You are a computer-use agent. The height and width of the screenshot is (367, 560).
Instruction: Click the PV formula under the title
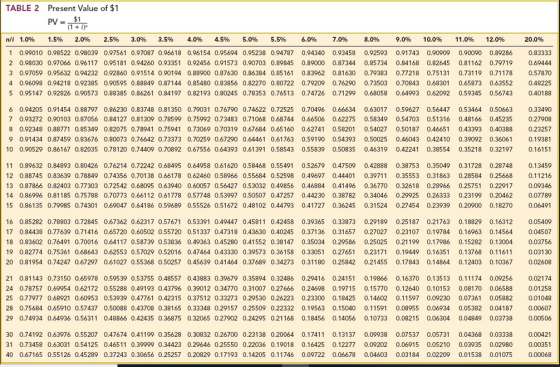tap(68, 23)
